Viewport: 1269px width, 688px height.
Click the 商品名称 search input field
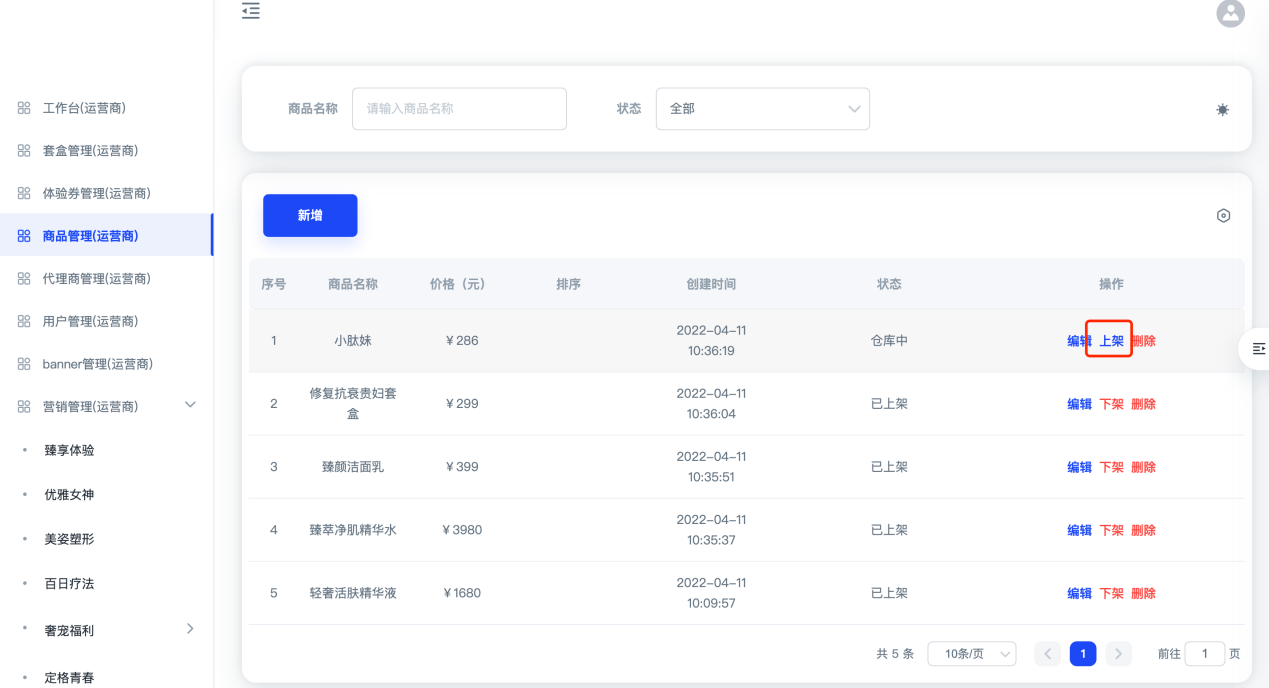459,109
